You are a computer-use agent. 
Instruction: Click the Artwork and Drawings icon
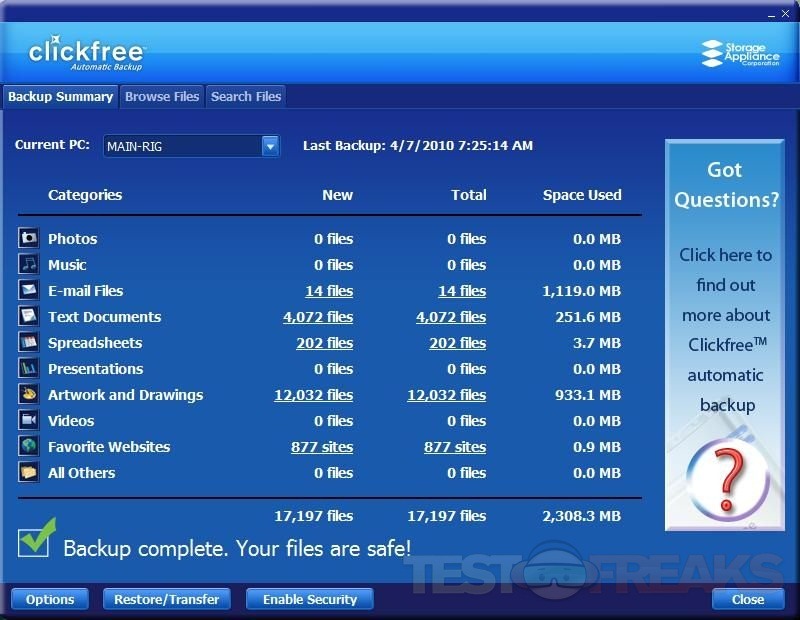pos(28,394)
